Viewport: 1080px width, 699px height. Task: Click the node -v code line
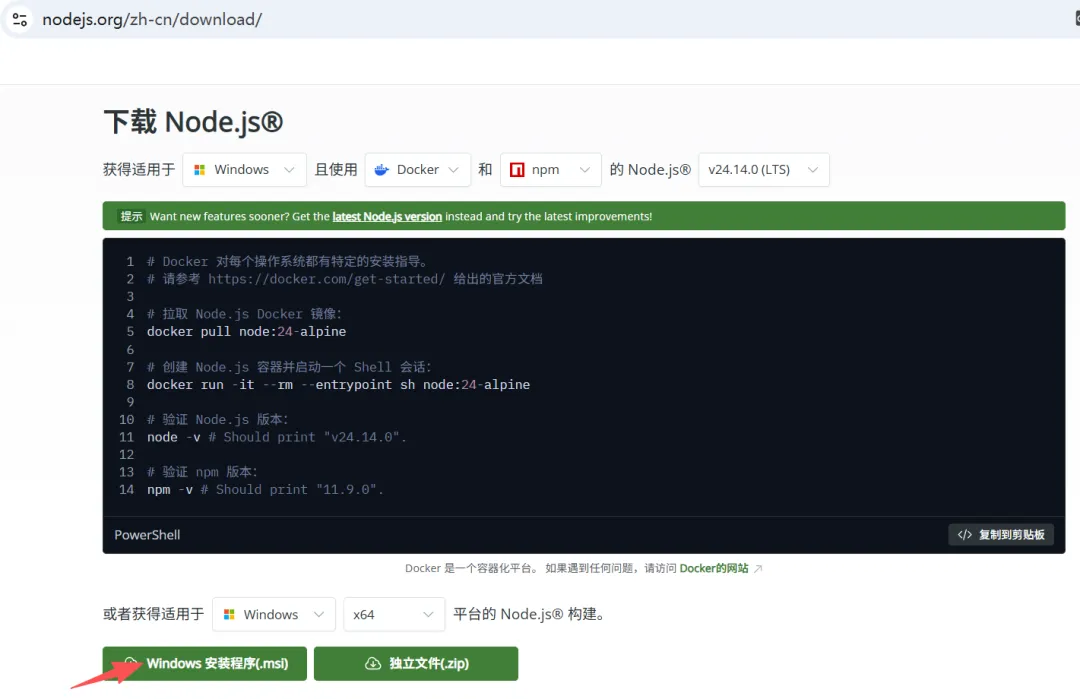click(277, 437)
